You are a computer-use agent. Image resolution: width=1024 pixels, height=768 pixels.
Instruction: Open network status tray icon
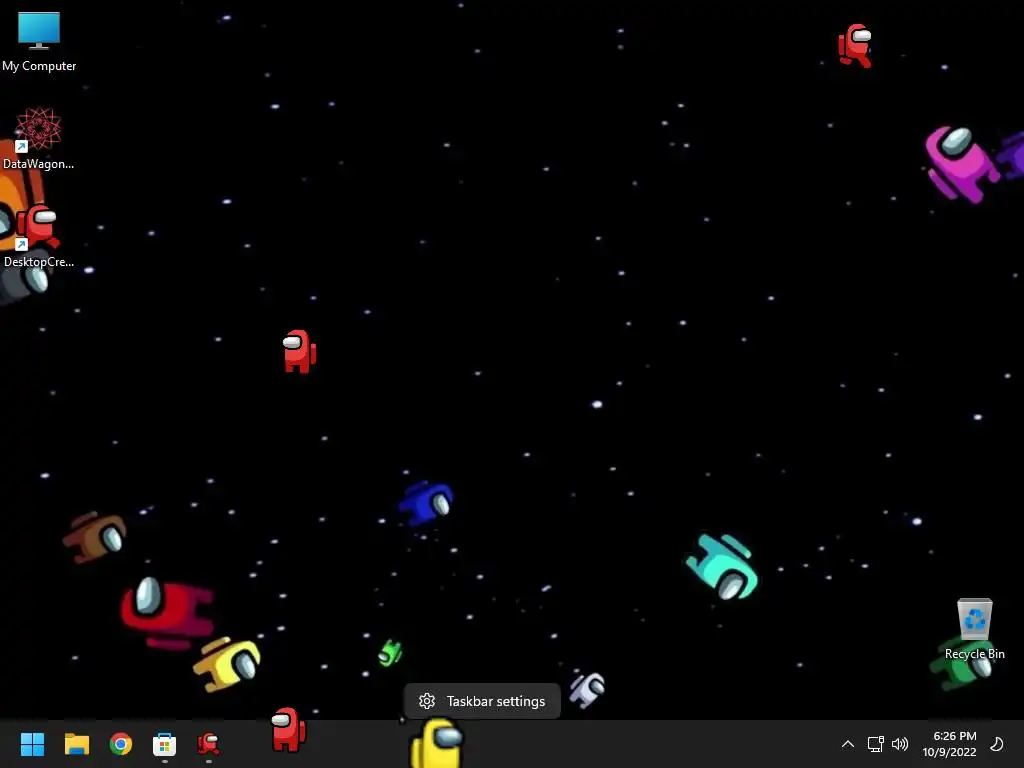[x=875, y=744]
